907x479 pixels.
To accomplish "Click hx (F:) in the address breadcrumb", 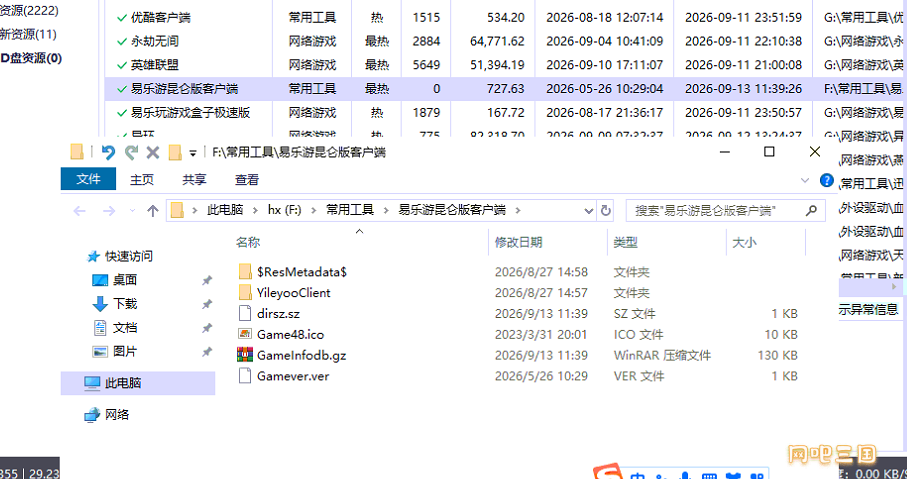I will coord(284,210).
